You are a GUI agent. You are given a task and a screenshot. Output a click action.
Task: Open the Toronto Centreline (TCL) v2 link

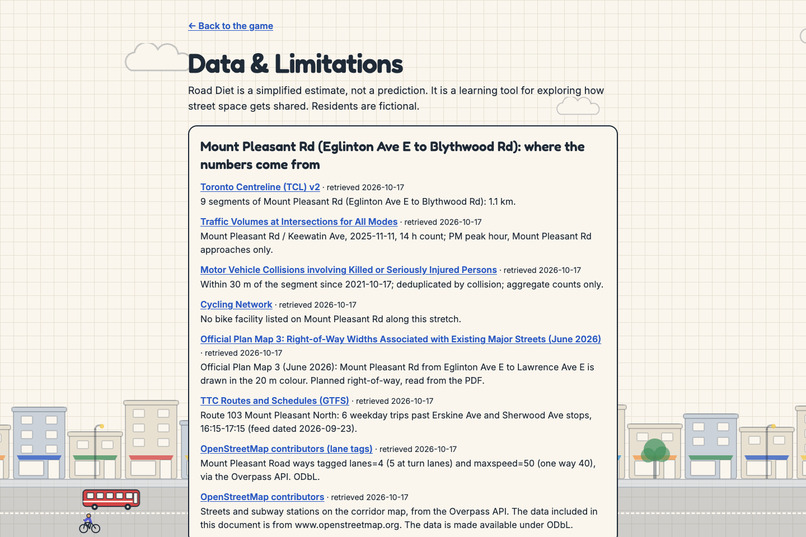pos(260,187)
